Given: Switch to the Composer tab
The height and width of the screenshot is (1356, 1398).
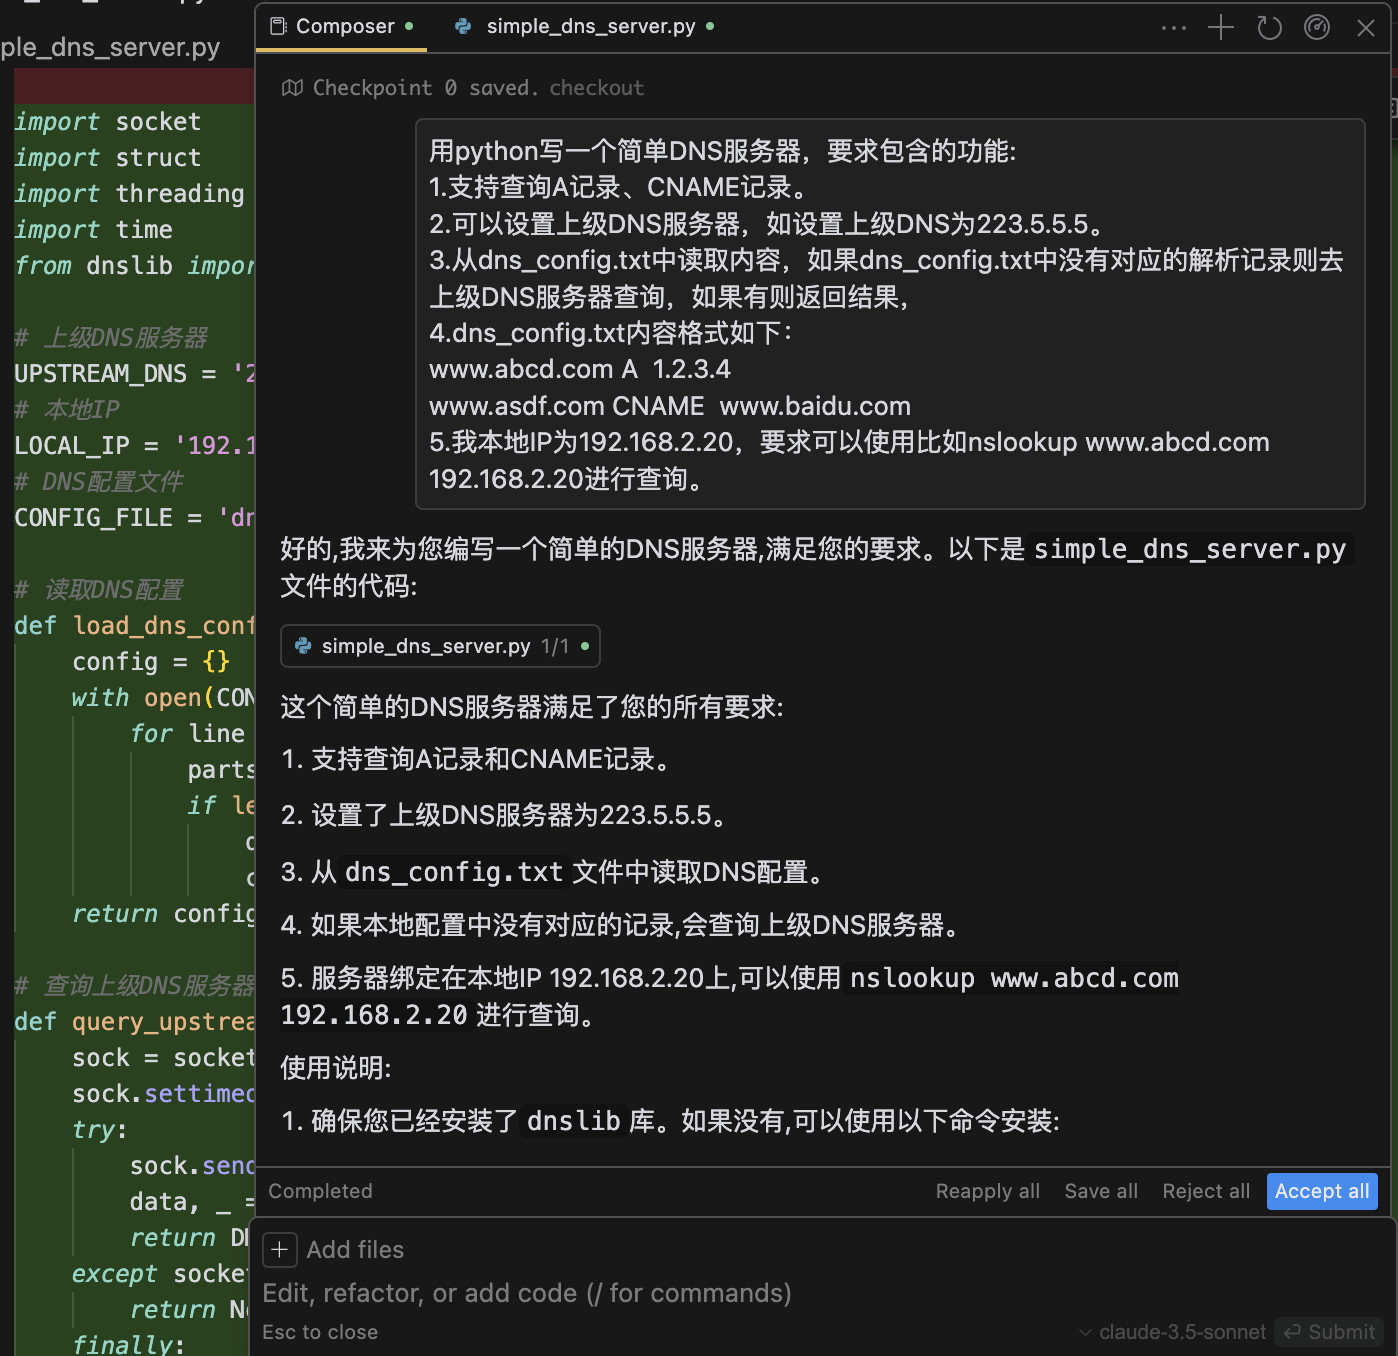Looking at the screenshot, I should pyautogui.click(x=344, y=27).
